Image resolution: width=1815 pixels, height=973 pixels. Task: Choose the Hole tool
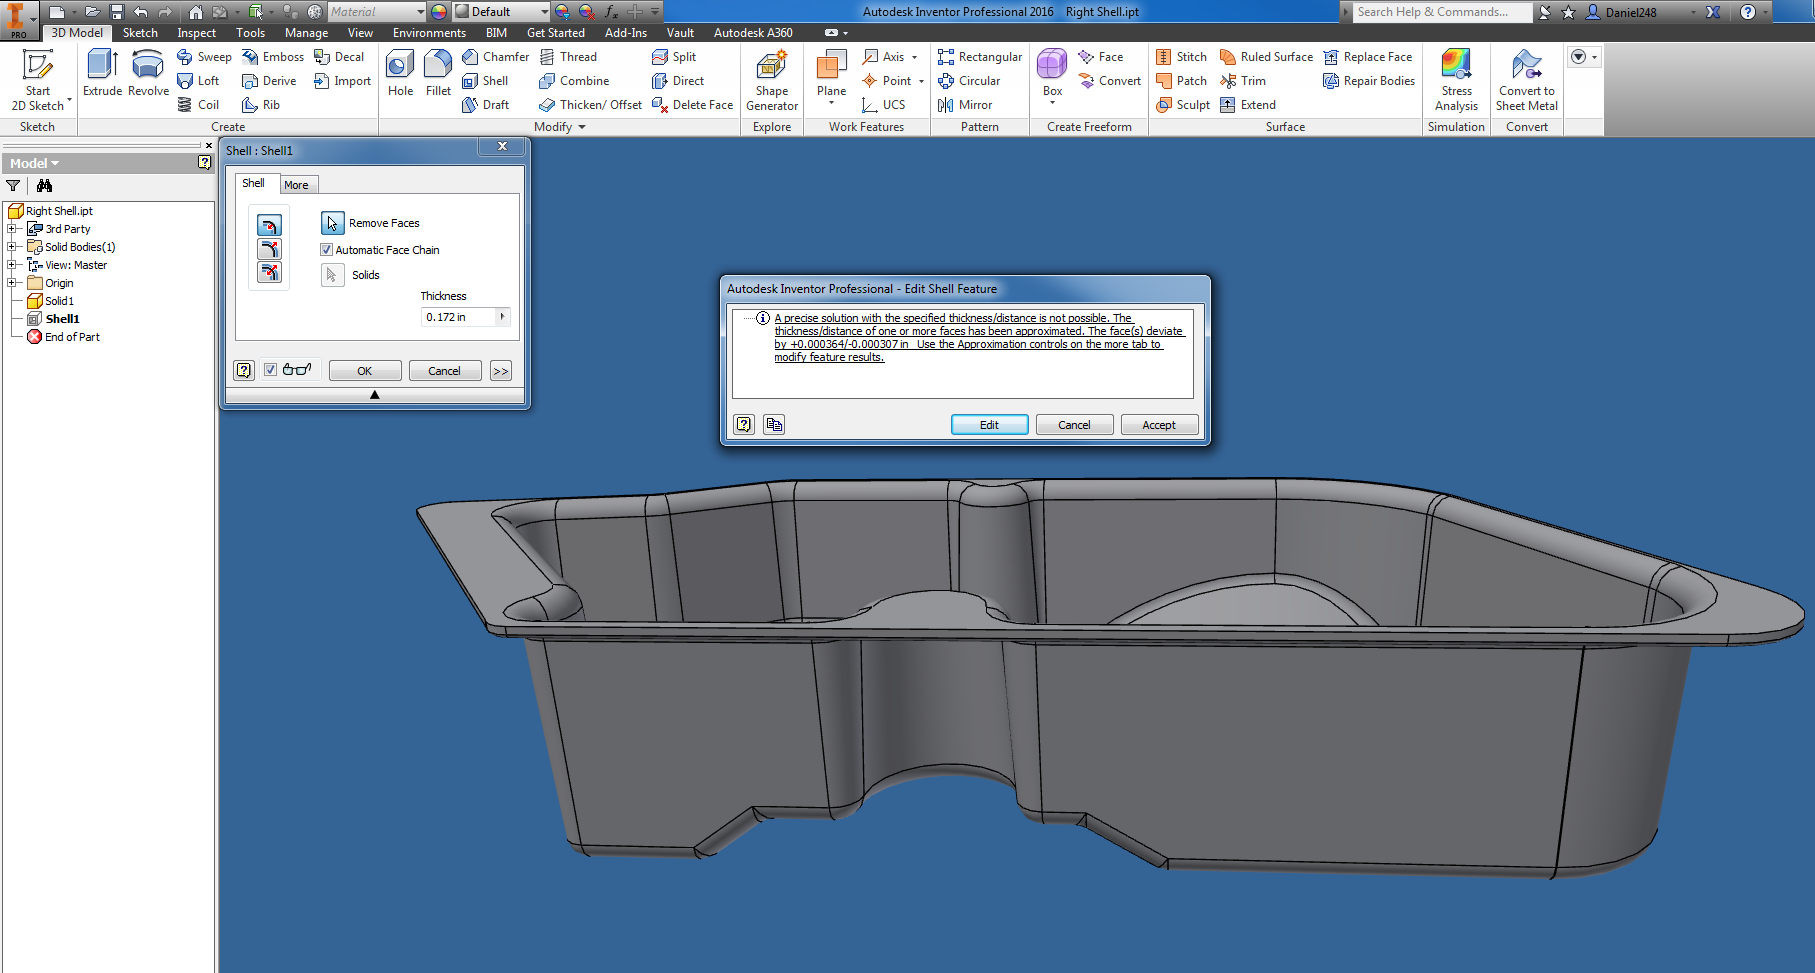[400, 73]
